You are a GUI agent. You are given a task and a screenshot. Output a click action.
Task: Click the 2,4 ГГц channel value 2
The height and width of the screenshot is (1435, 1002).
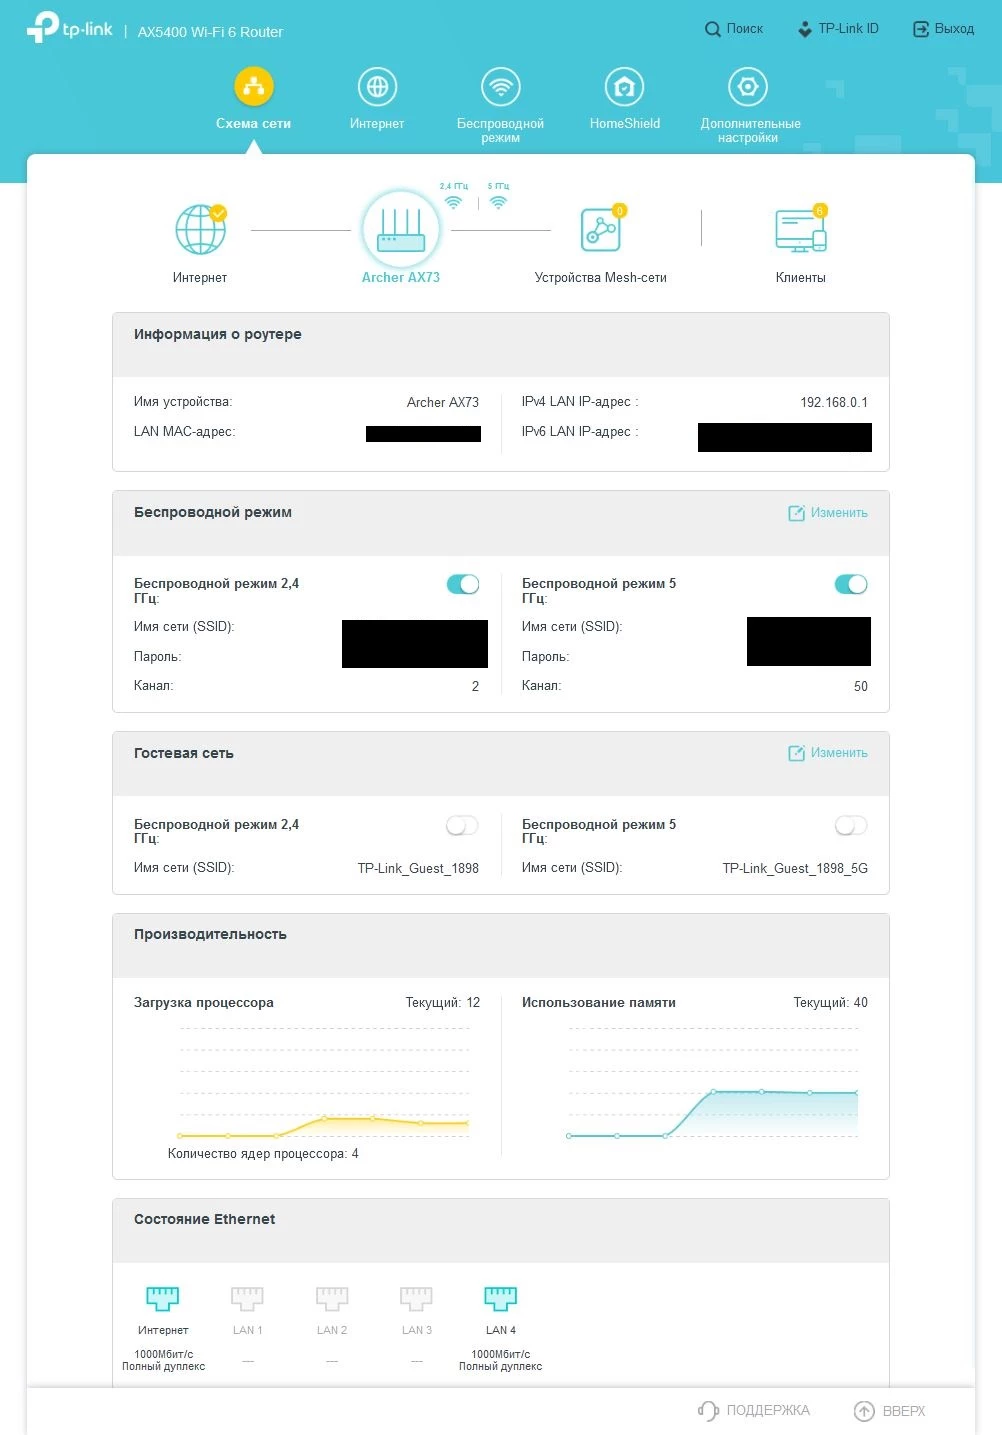click(x=475, y=686)
